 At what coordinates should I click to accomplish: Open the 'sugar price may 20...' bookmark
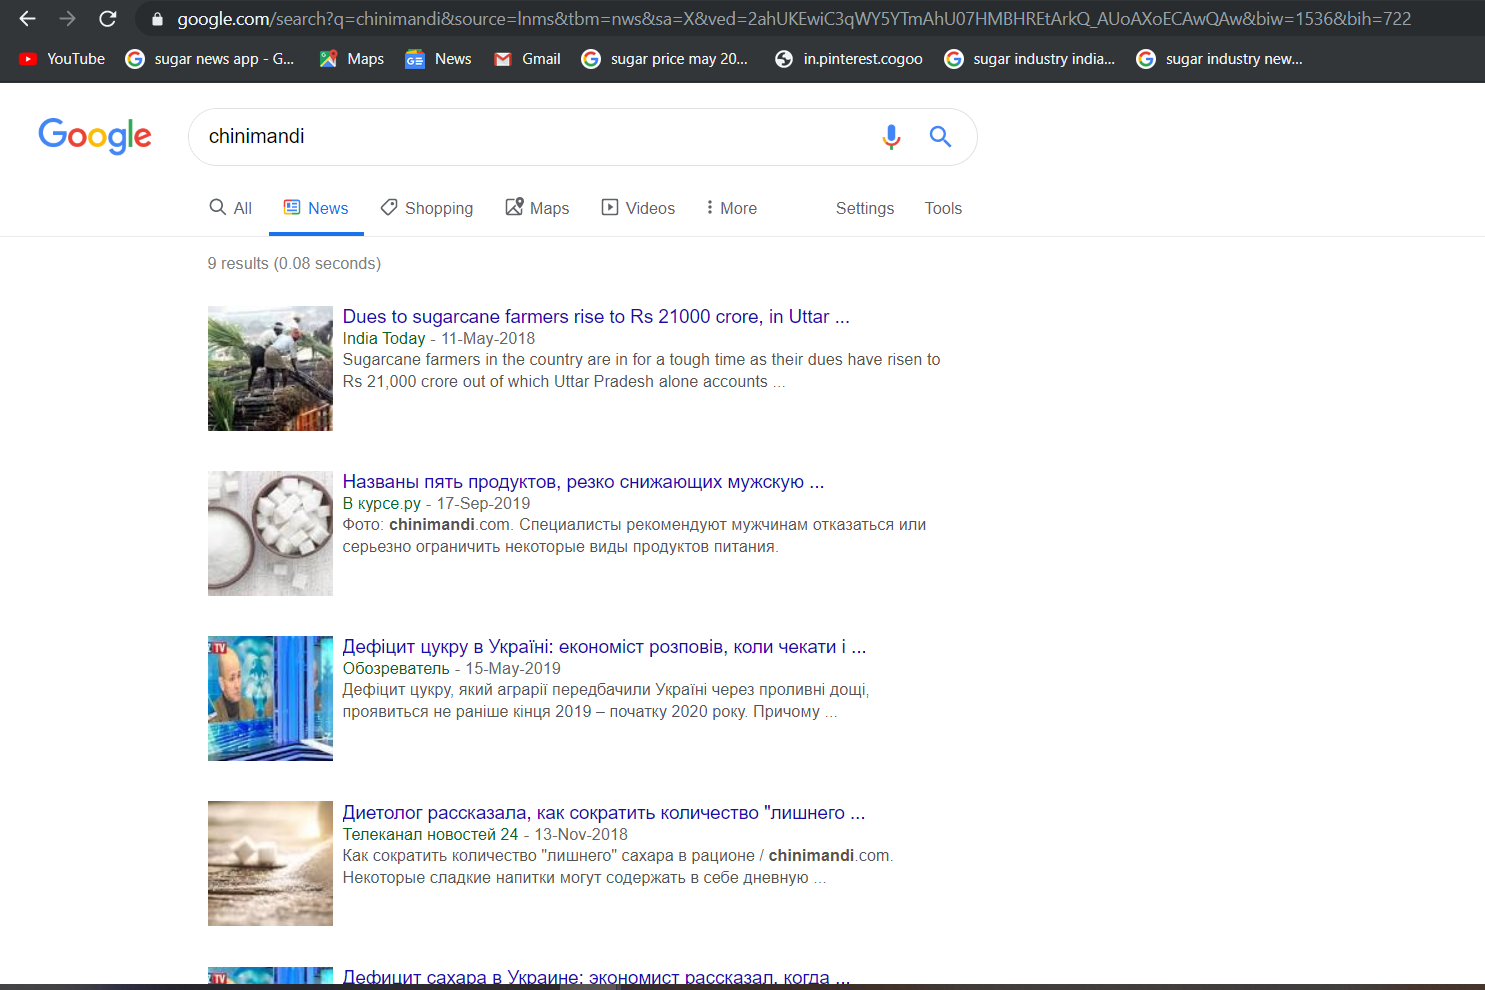[665, 59]
